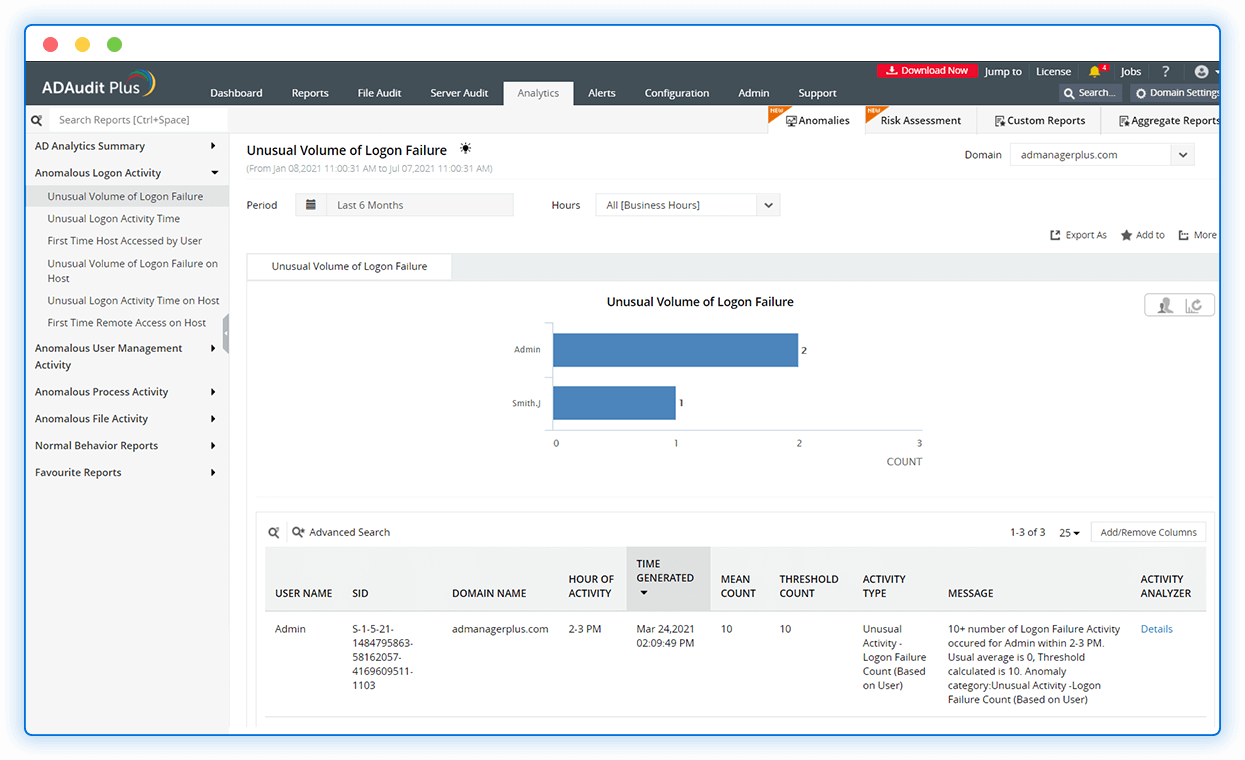Image resolution: width=1245 pixels, height=760 pixels.
Task: Click the sun icon beside the report title
Action: click(x=464, y=147)
